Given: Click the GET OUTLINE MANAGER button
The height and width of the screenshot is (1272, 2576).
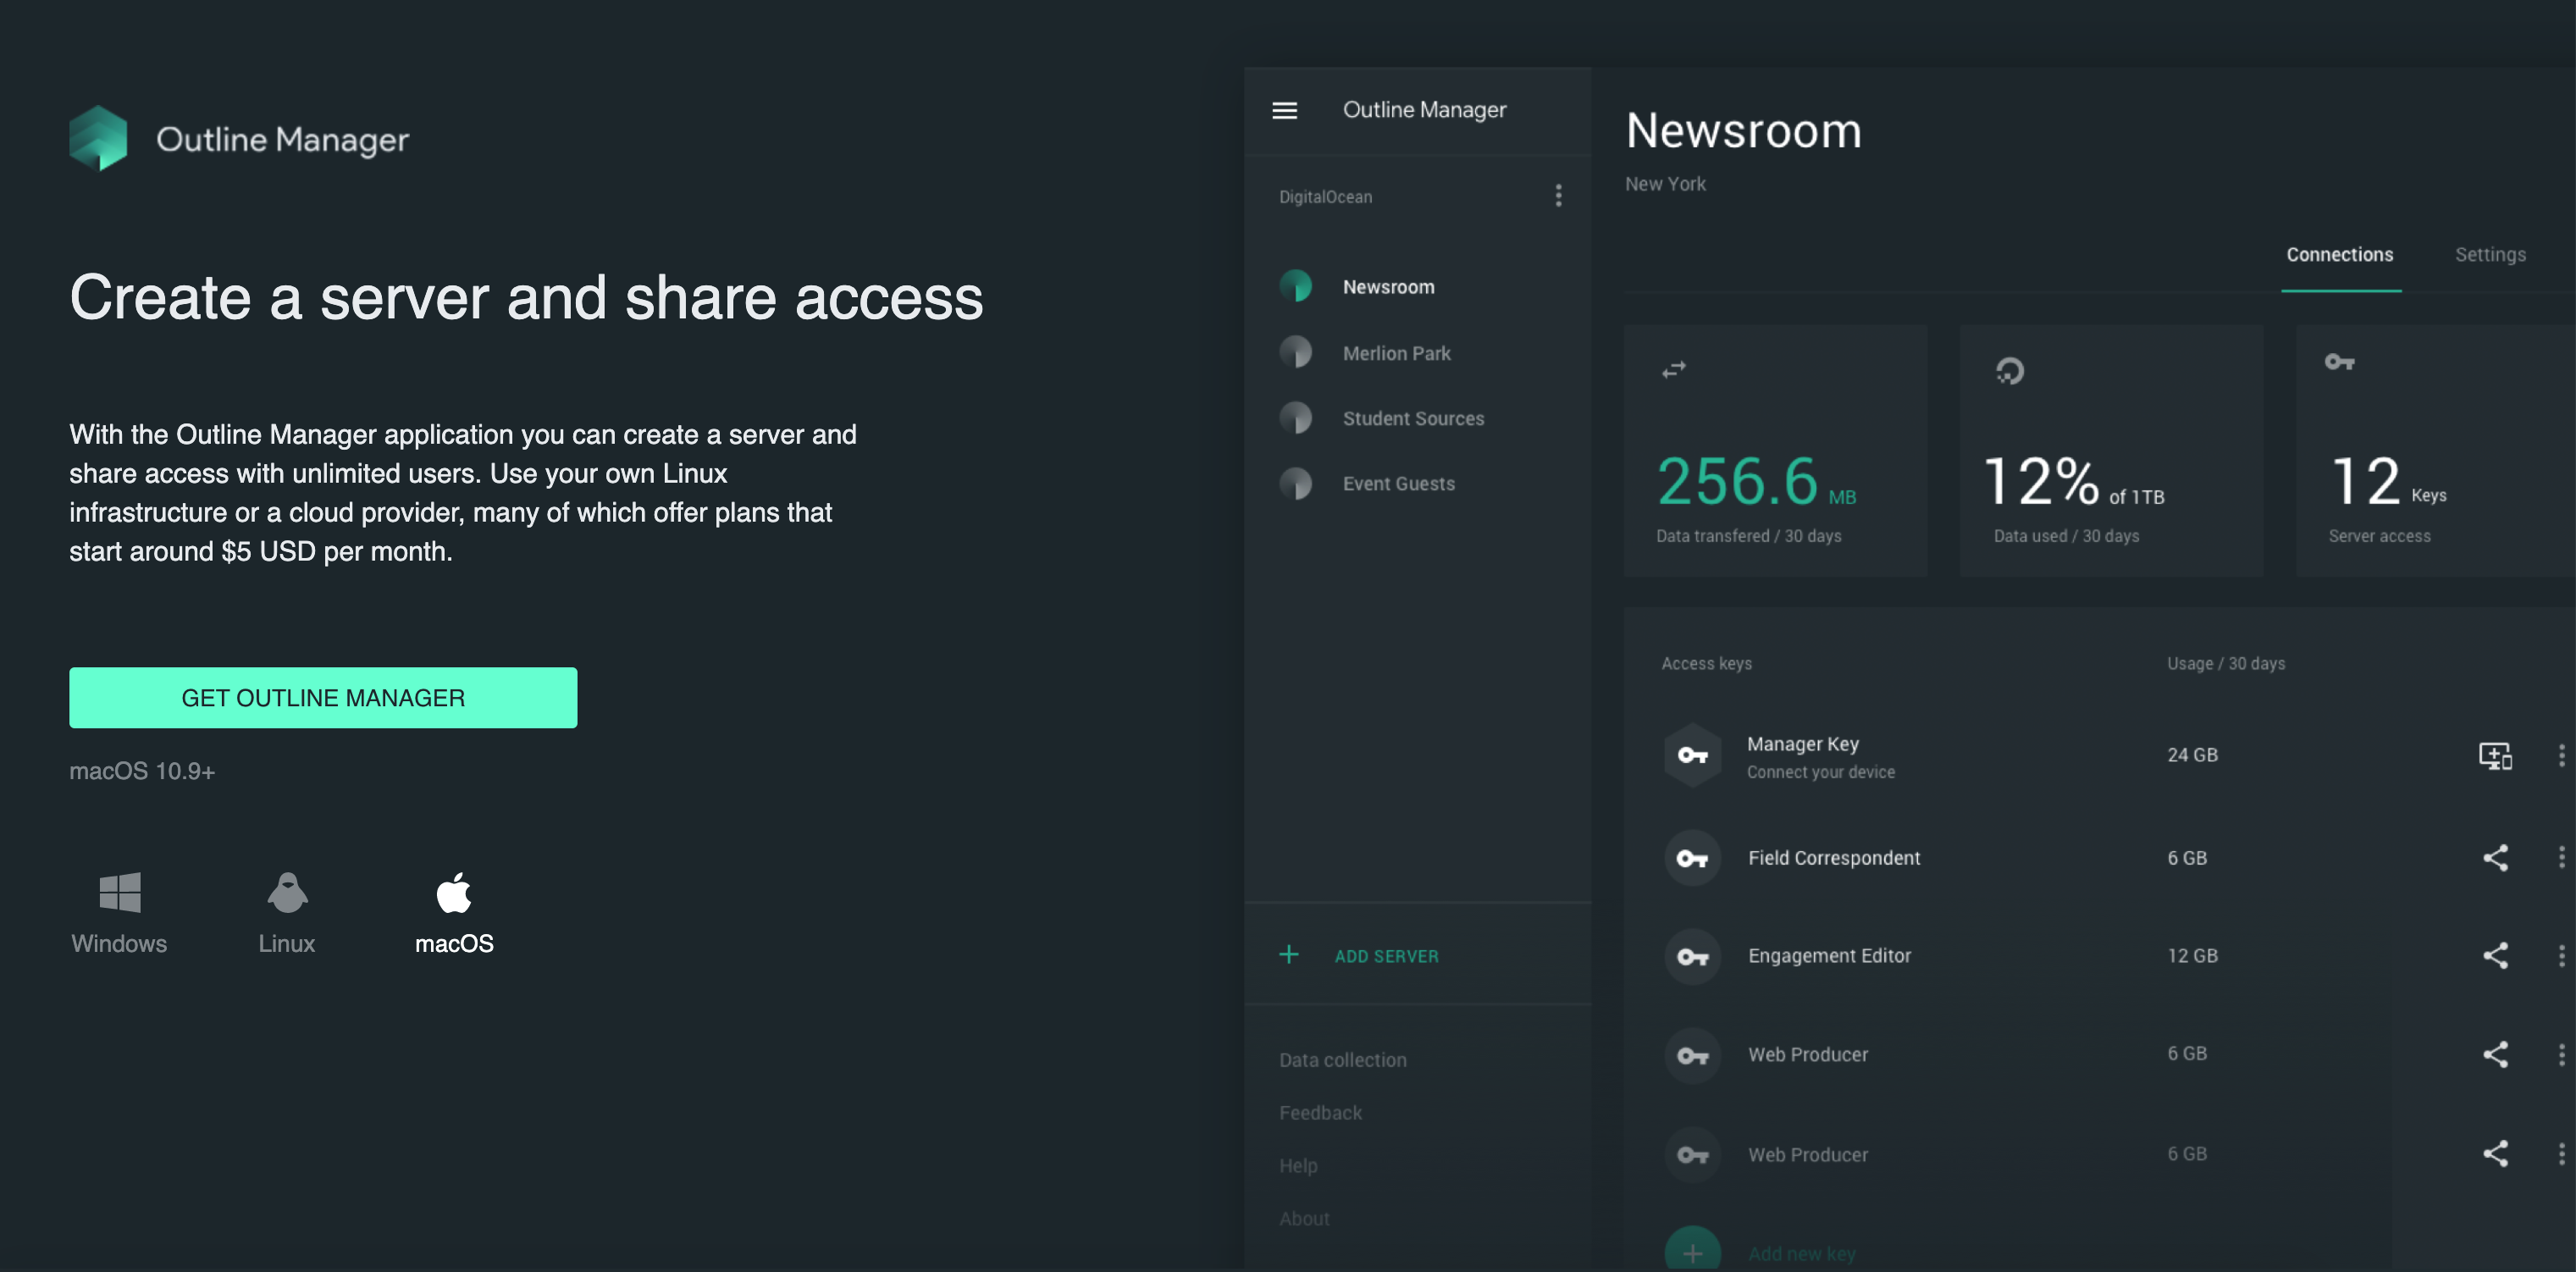Looking at the screenshot, I should (323, 697).
